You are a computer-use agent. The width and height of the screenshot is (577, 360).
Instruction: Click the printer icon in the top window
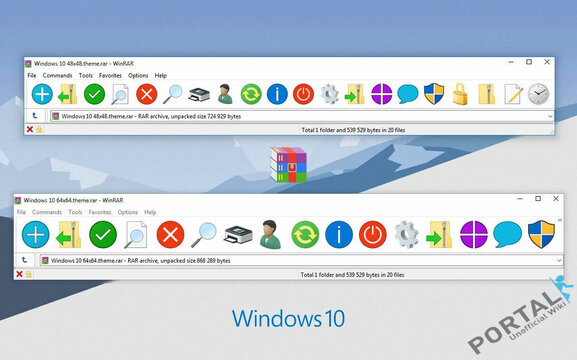click(x=199, y=95)
